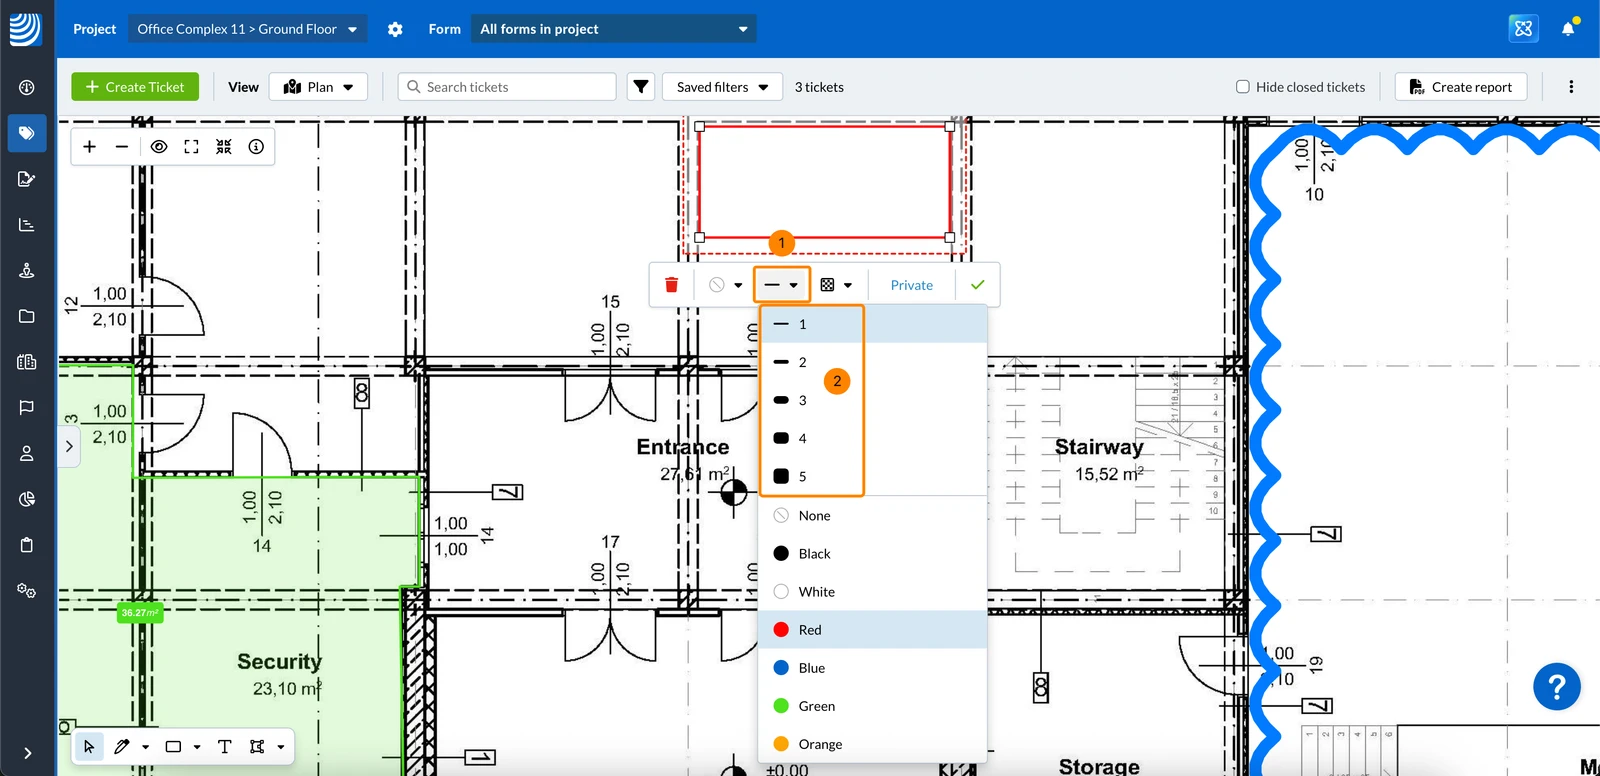Zoom in on the plan
This screenshot has width=1600, height=776.
[89, 147]
